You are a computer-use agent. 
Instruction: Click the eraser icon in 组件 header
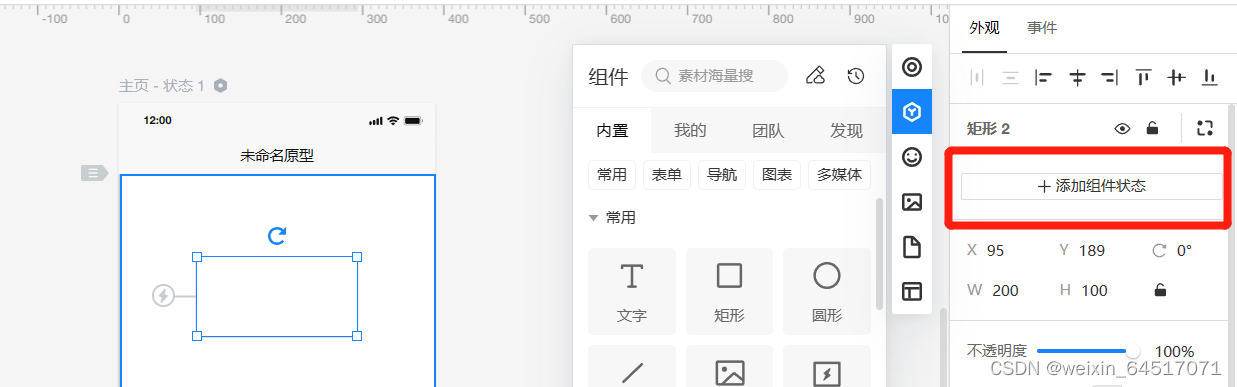tap(816, 76)
